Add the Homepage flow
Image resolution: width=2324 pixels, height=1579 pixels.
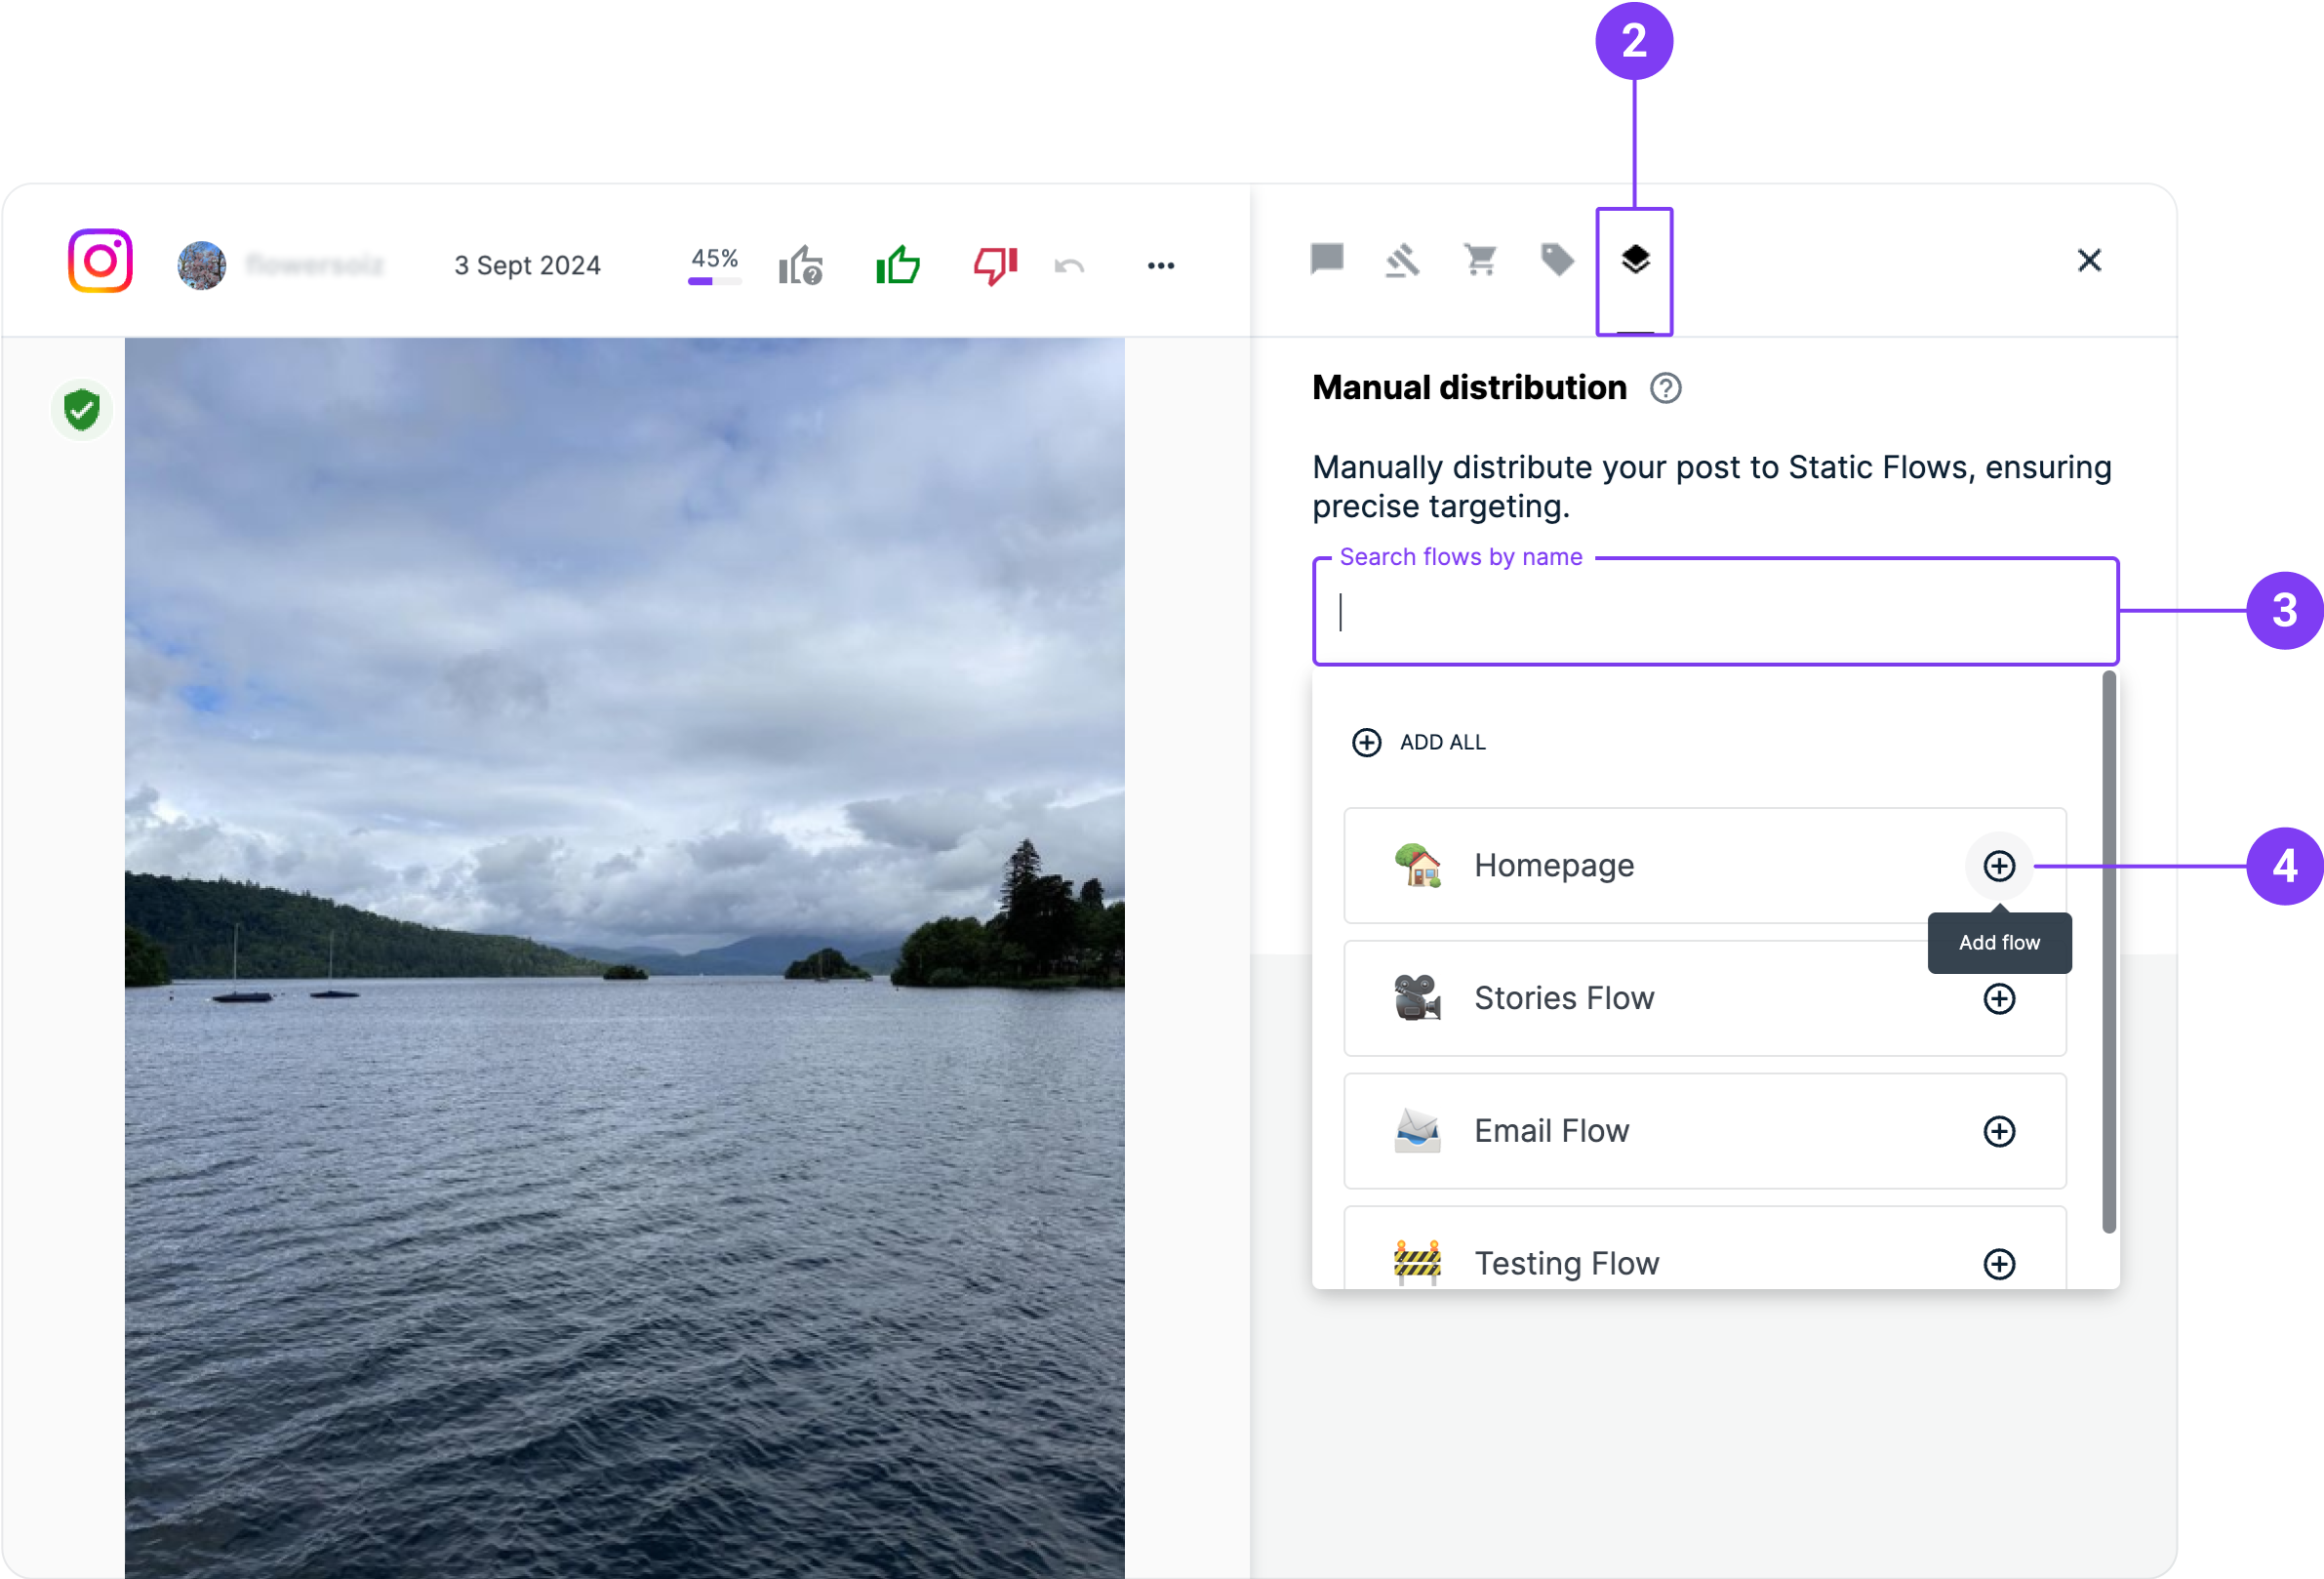point(1998,866)
